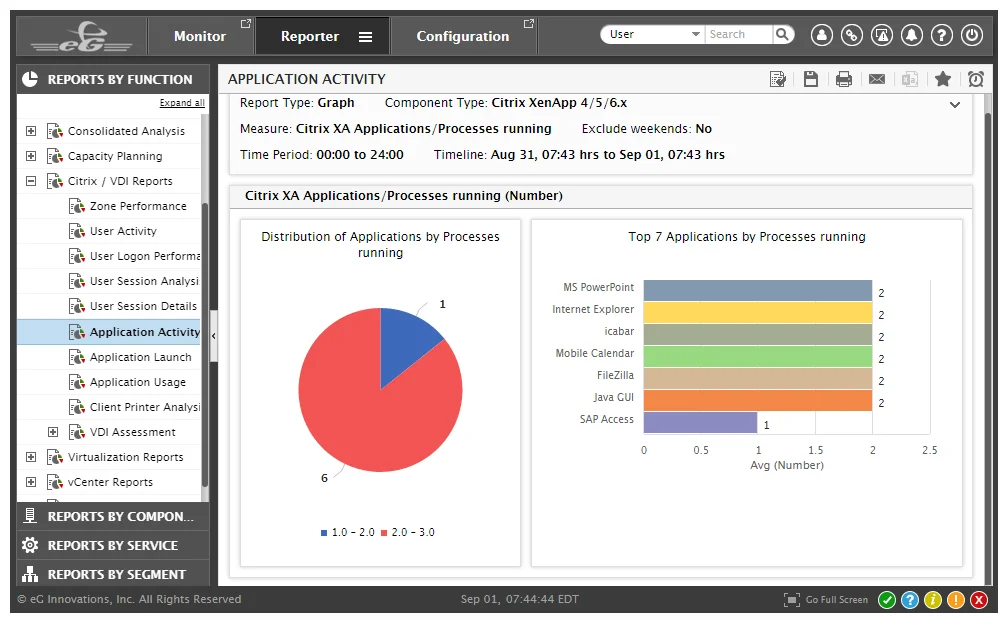
Task: Open the Zone Performance report
Action: [x=138, y=206]
